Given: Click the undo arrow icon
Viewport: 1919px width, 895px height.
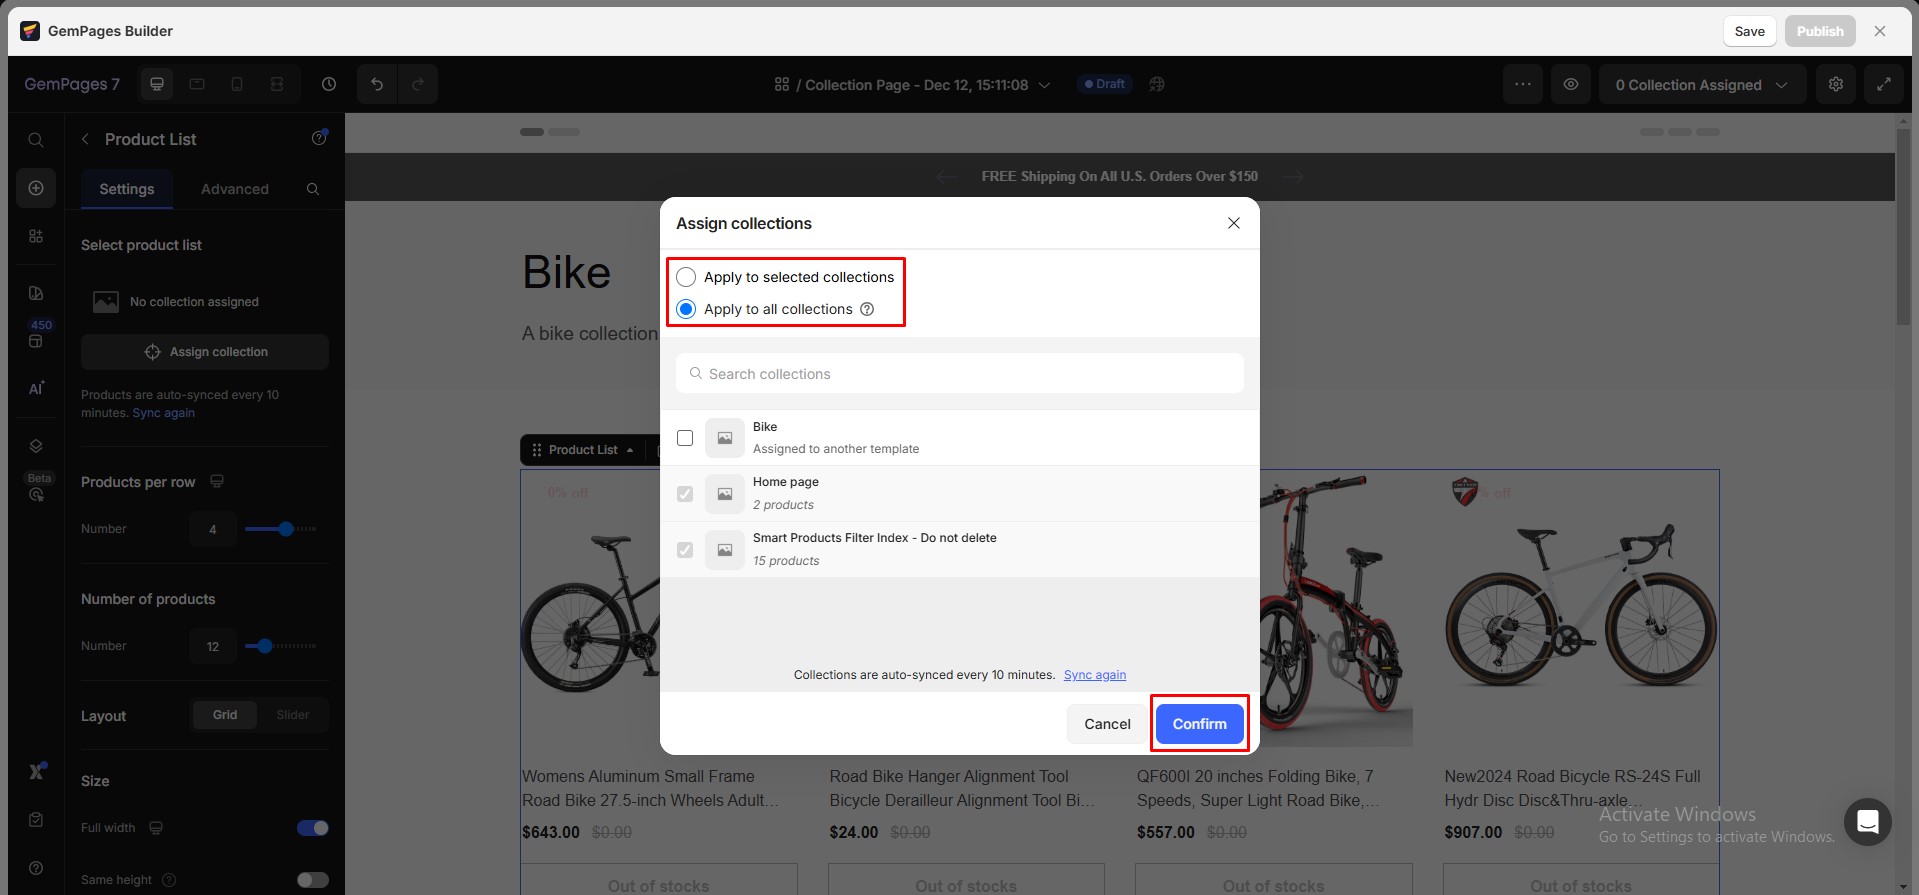Looking at the screenshot, I should click(377, 85).
